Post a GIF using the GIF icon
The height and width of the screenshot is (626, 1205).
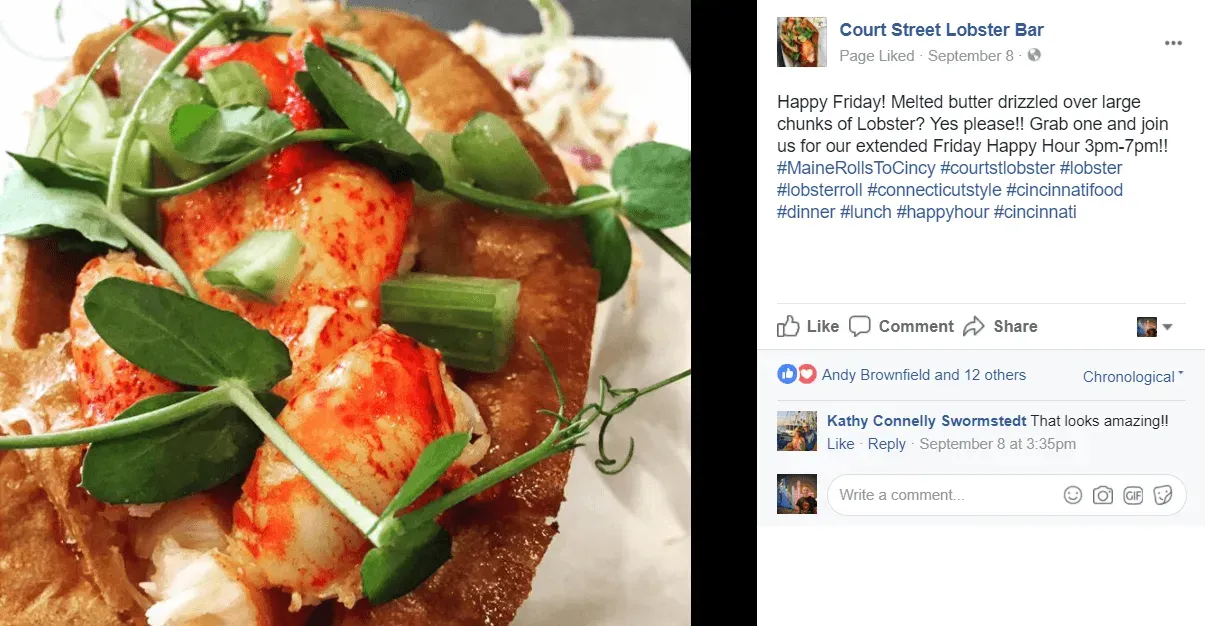(1133, 495)
